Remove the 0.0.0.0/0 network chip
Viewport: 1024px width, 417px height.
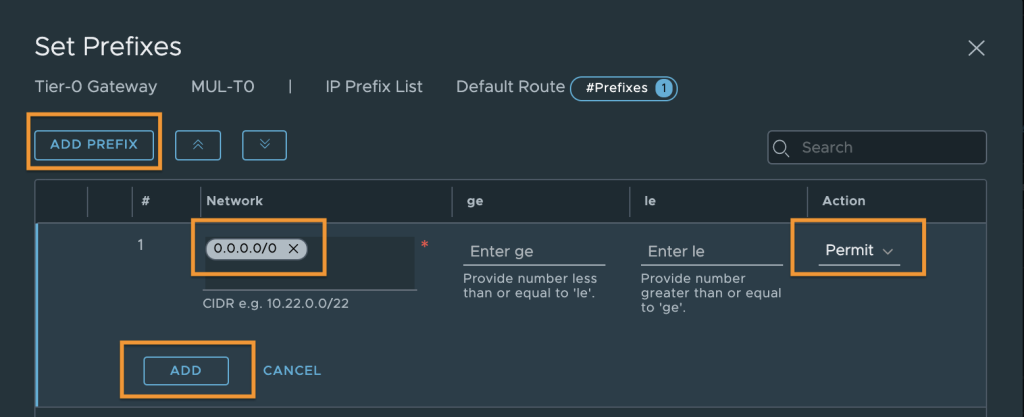coord(294,249)
